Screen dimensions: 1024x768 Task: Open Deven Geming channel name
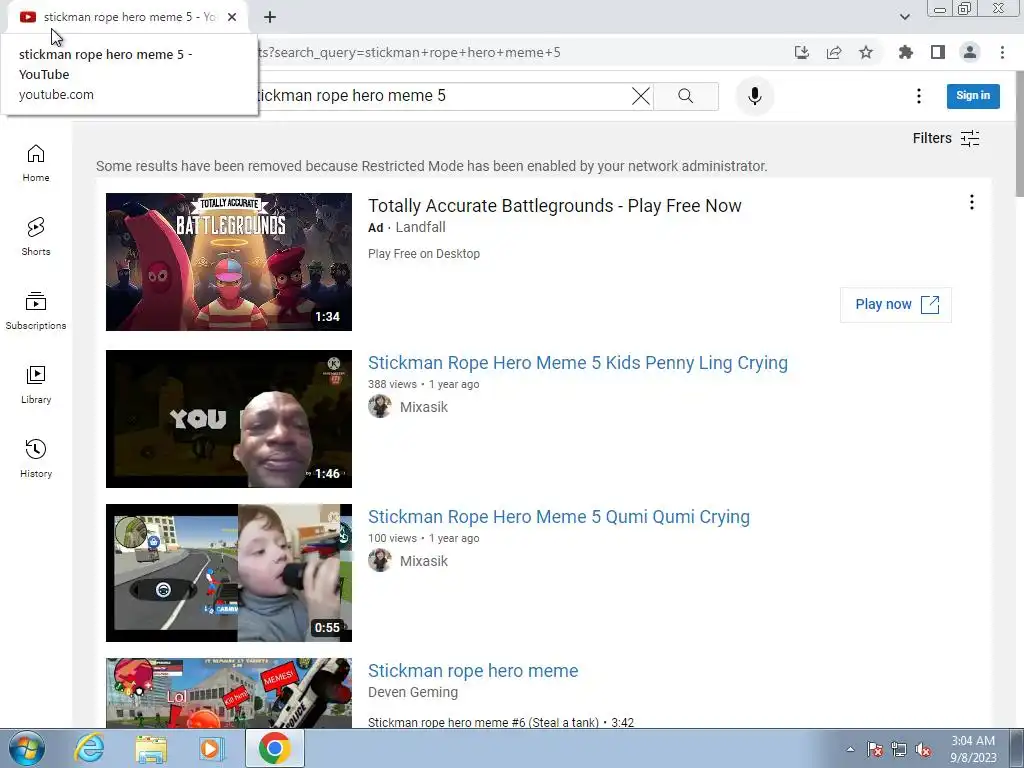413,692
